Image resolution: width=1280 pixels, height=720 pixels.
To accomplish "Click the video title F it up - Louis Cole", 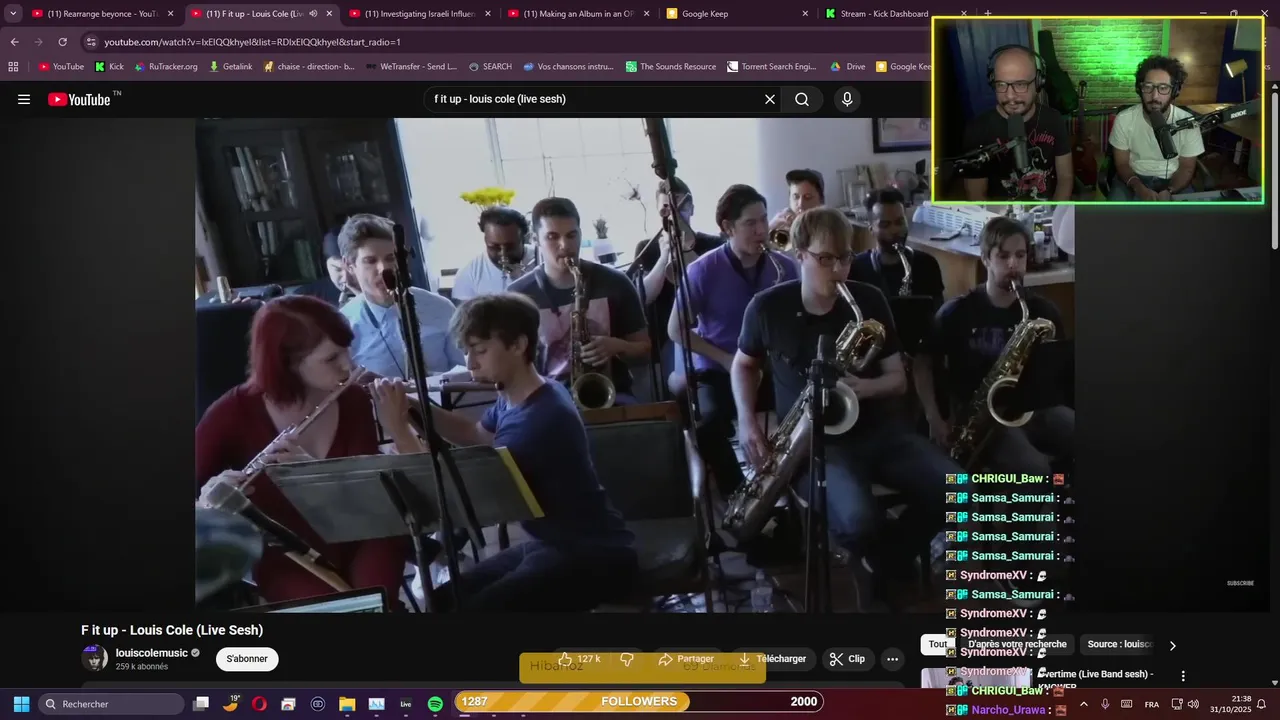I will coord(172,630).
